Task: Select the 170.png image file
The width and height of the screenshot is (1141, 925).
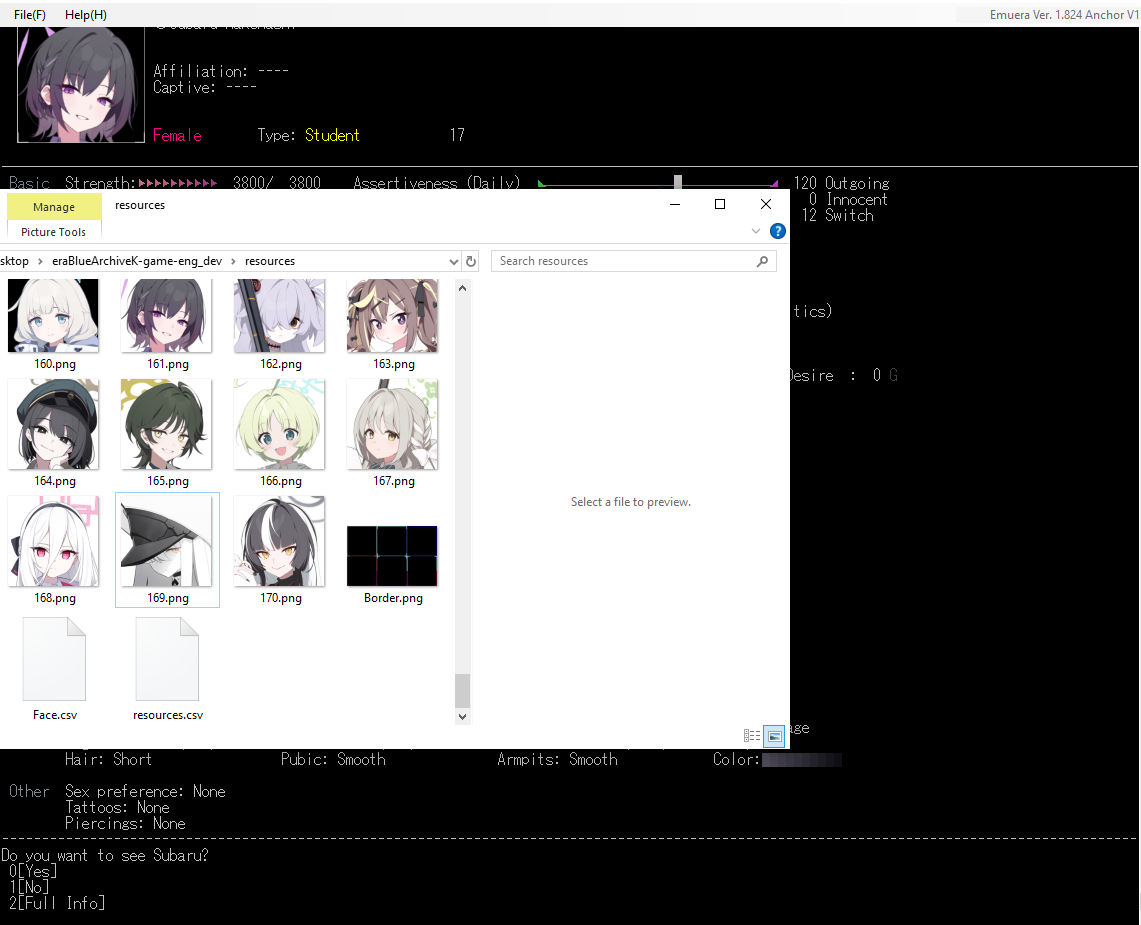Action: tap(279, 541)
